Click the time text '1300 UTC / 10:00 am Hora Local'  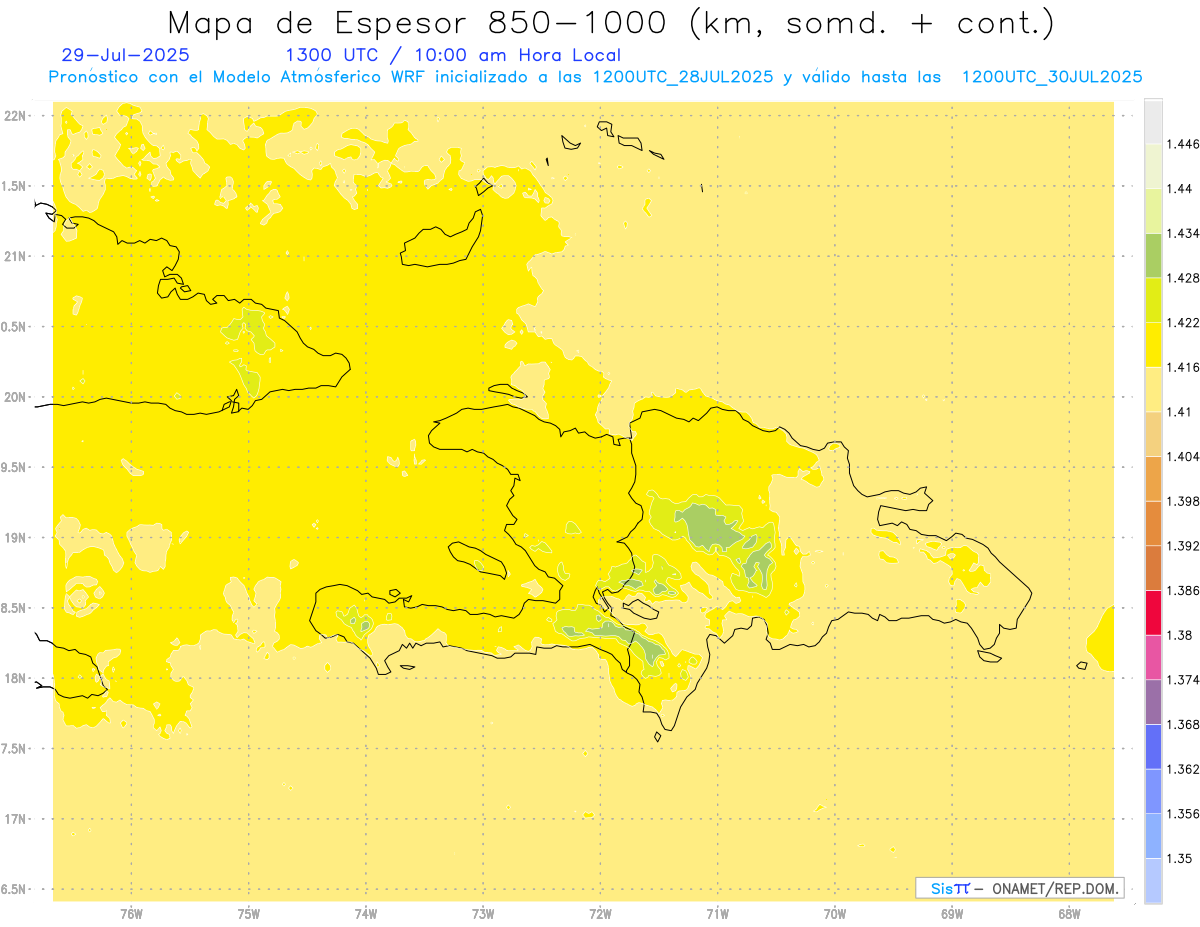click(453, 56)
